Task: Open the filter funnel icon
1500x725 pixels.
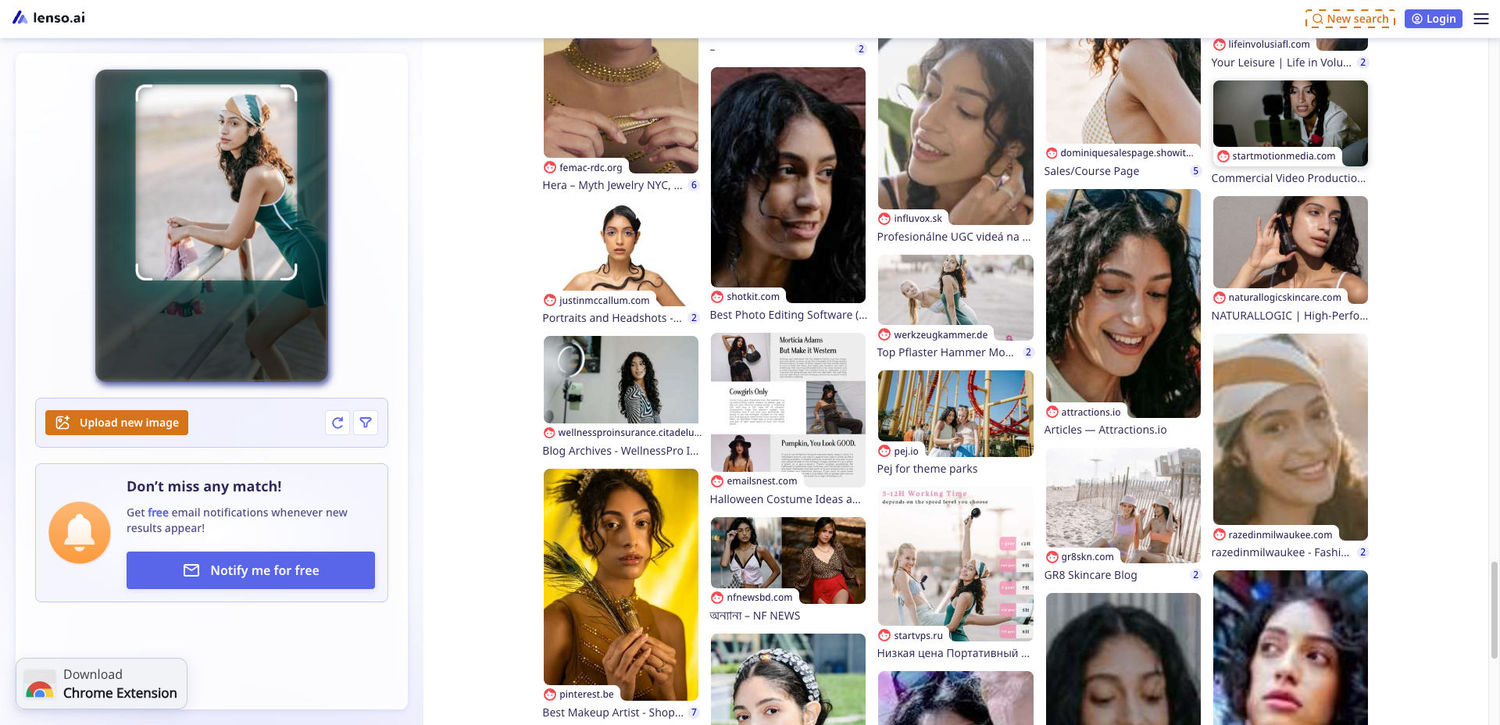Action: (x=366, y=423)
